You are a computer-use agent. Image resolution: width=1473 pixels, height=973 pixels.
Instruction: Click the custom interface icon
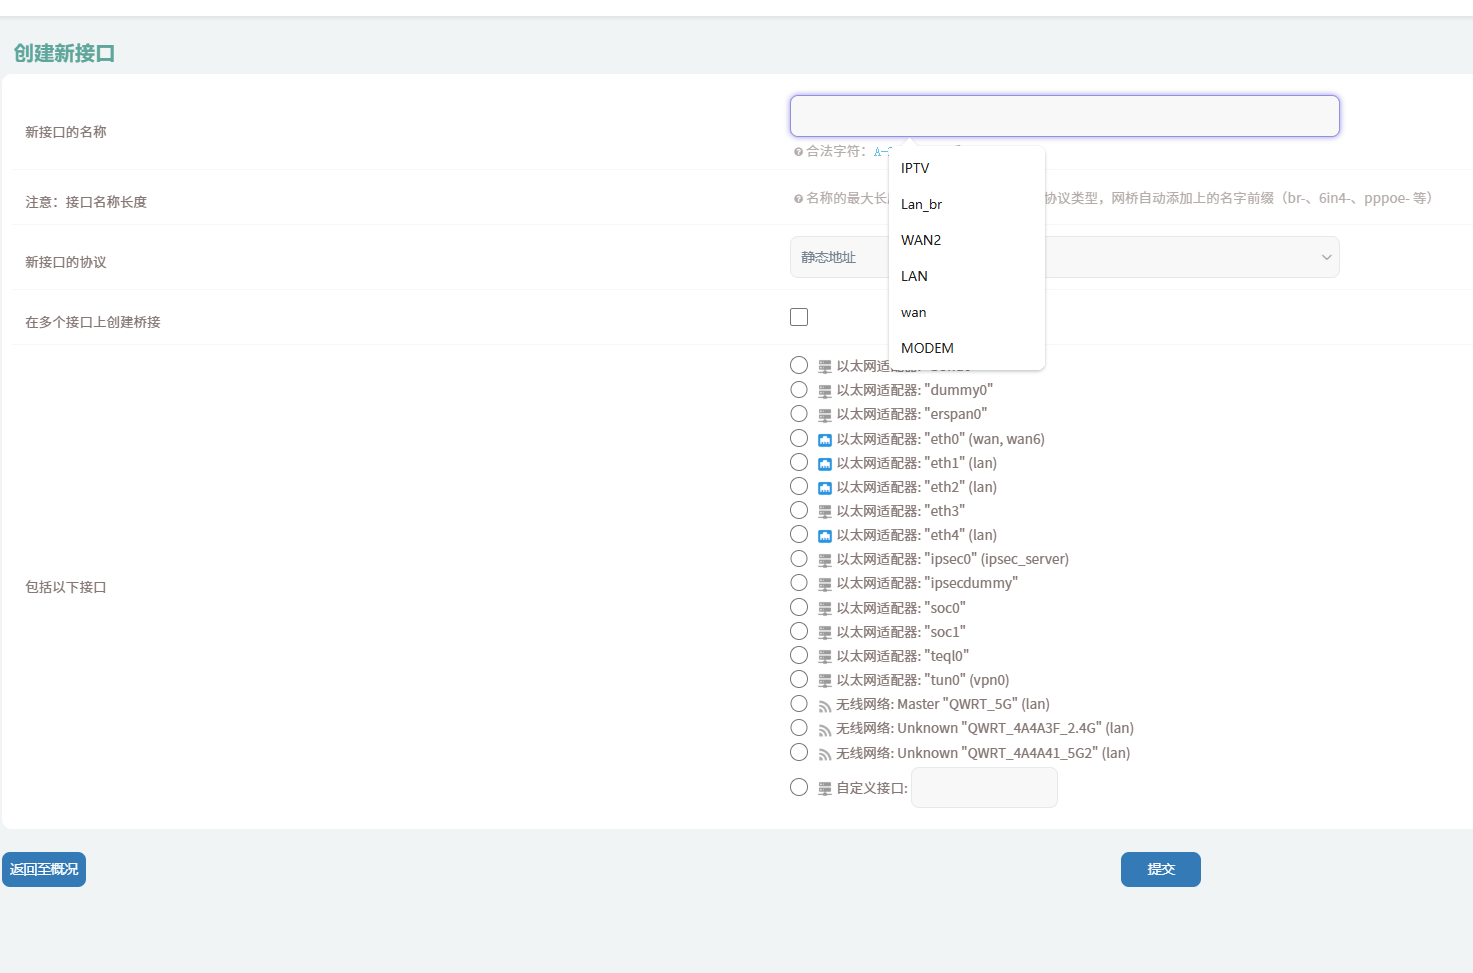tap(825, 789)
